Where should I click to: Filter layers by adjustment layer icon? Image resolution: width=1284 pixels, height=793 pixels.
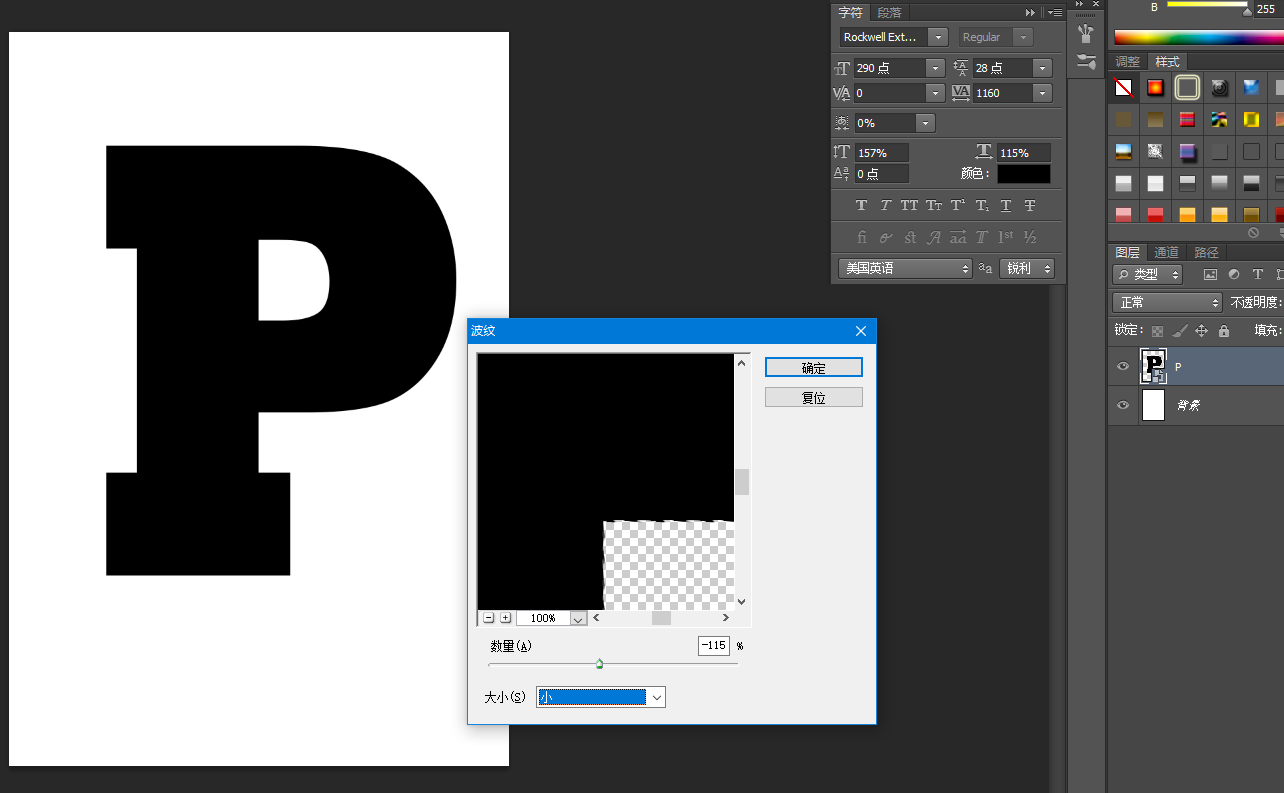point(1233,274)
